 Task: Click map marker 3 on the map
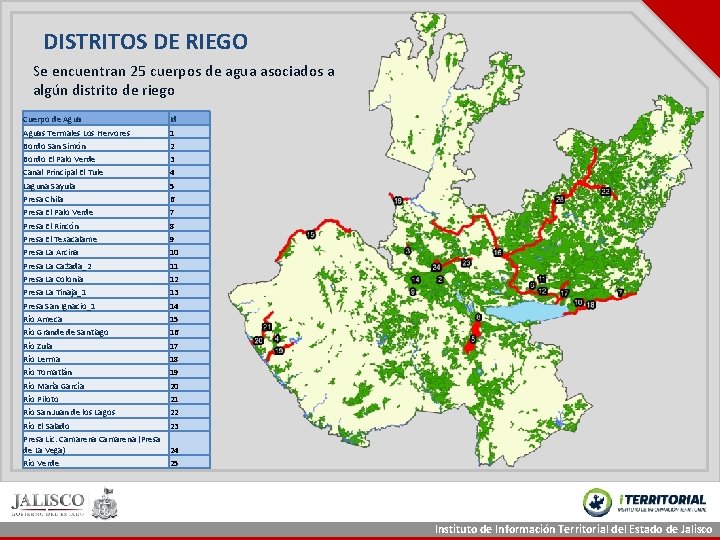pos(408,251)
